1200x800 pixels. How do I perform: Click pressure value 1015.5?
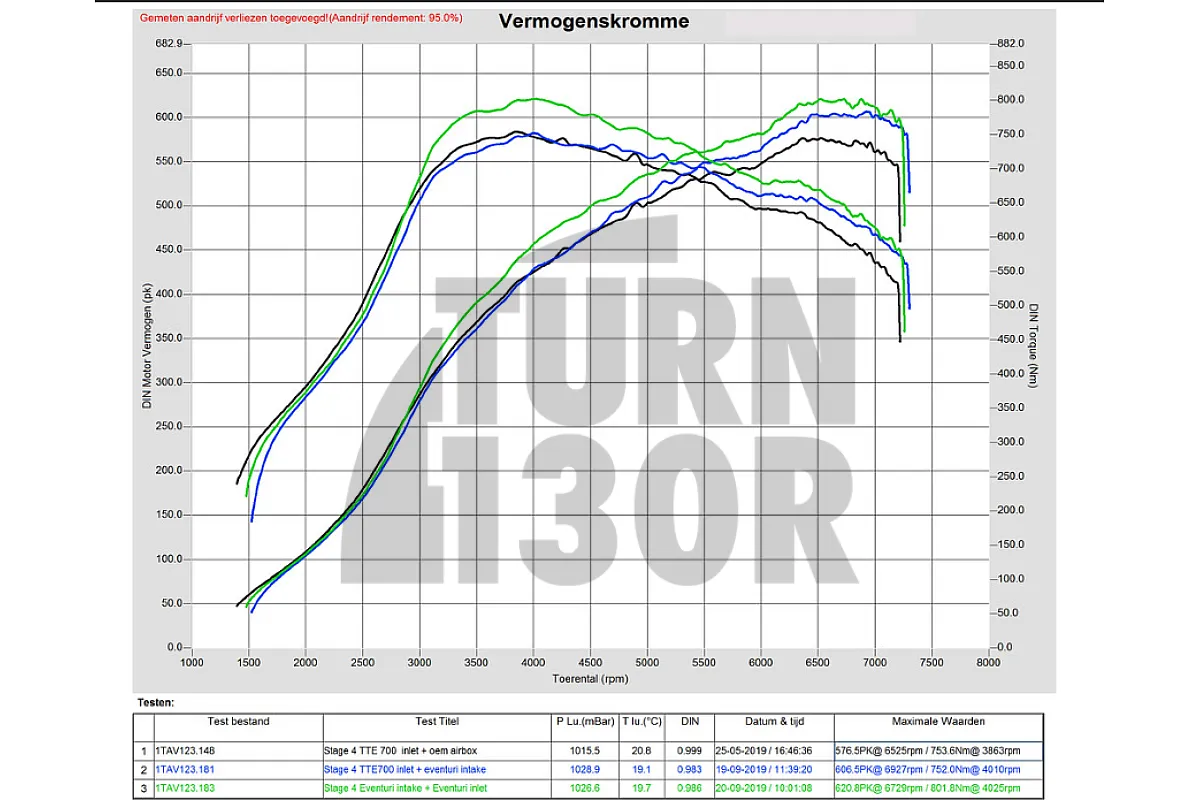583,749
